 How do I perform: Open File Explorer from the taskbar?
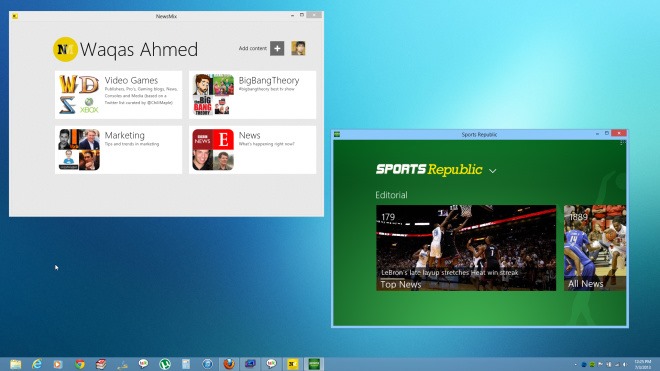coord(16,364)
